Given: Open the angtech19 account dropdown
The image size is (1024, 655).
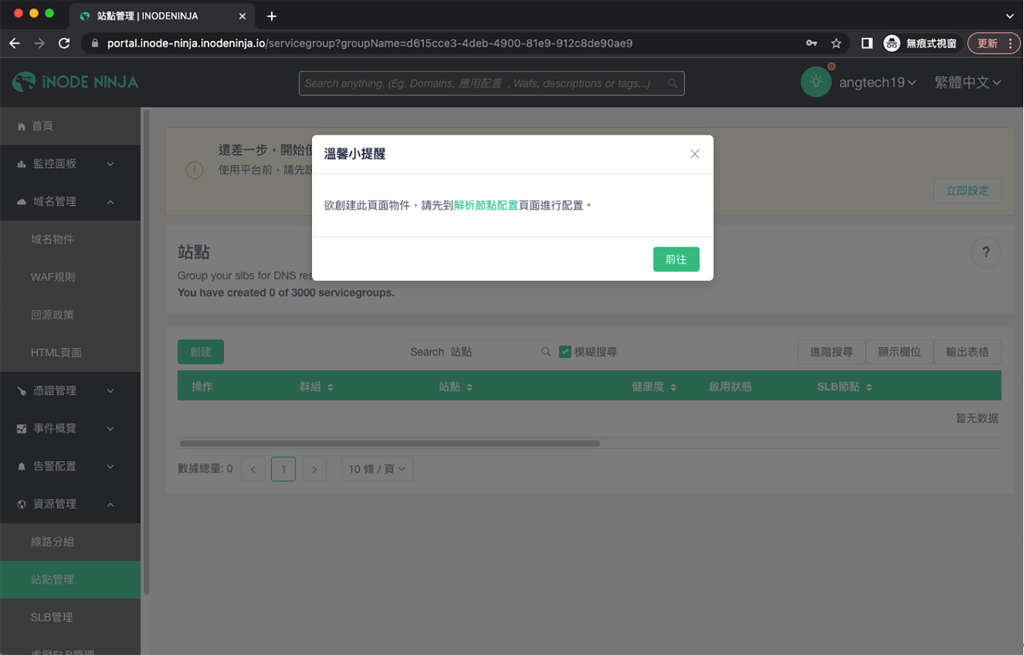Looking at the screenshot, I should 877,82.
